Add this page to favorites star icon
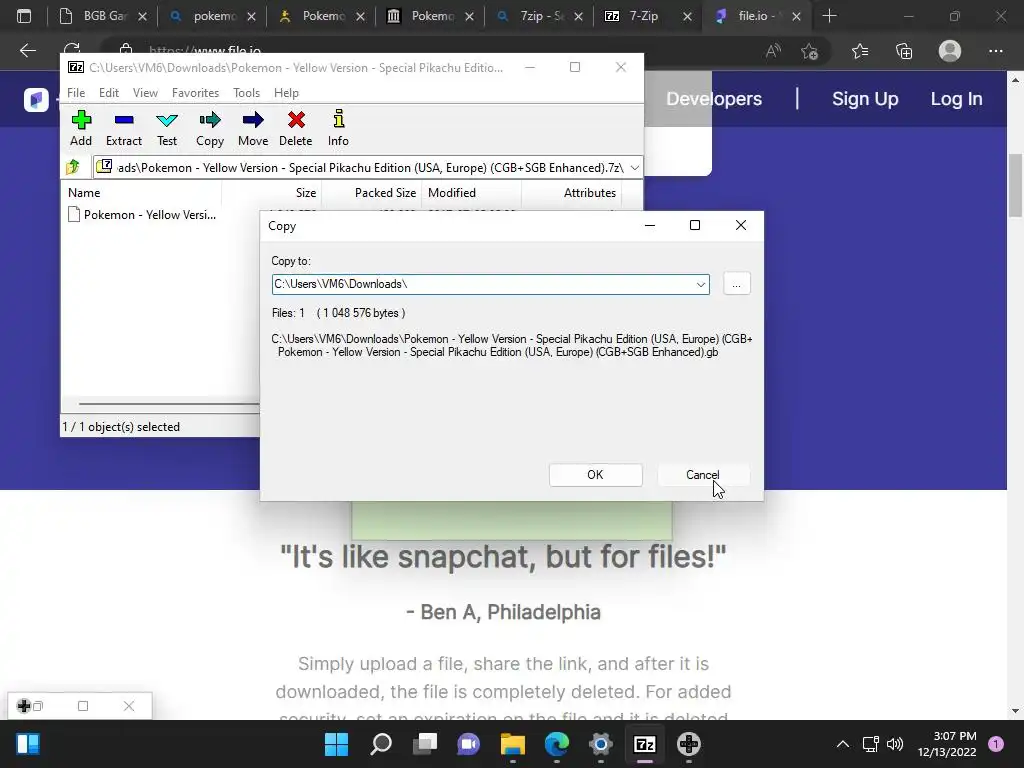This screenshot has width=1024, height=768. (809, 51)
